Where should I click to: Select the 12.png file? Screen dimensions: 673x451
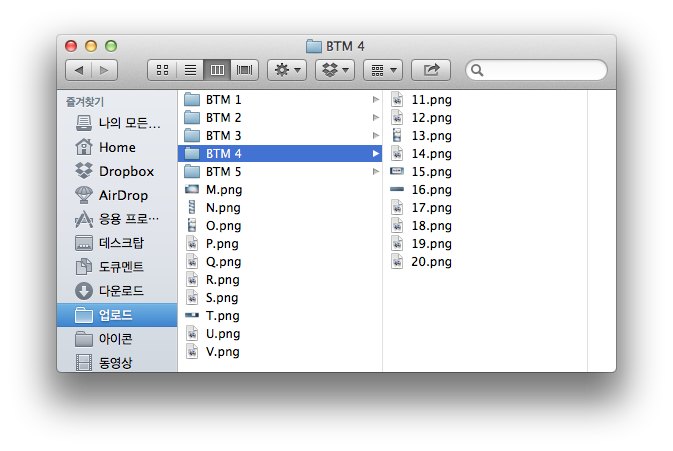tap(485, 118)
